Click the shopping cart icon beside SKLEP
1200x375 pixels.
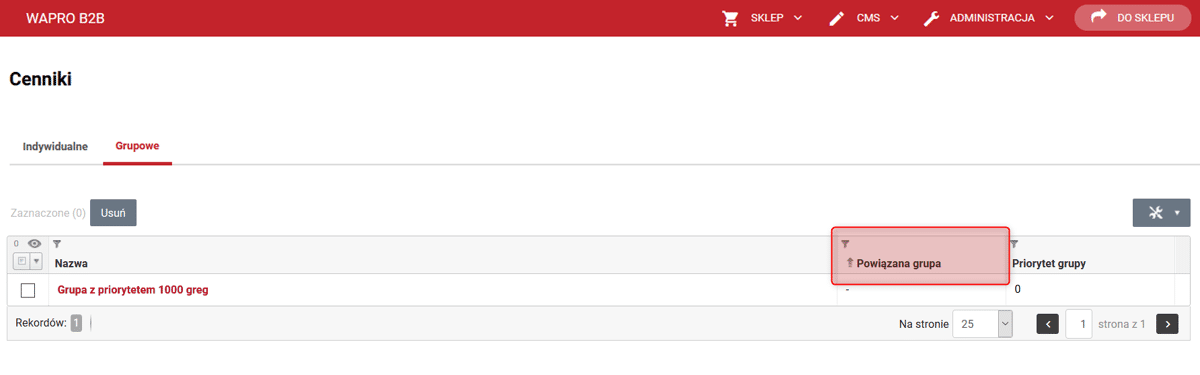pos(730,18)
